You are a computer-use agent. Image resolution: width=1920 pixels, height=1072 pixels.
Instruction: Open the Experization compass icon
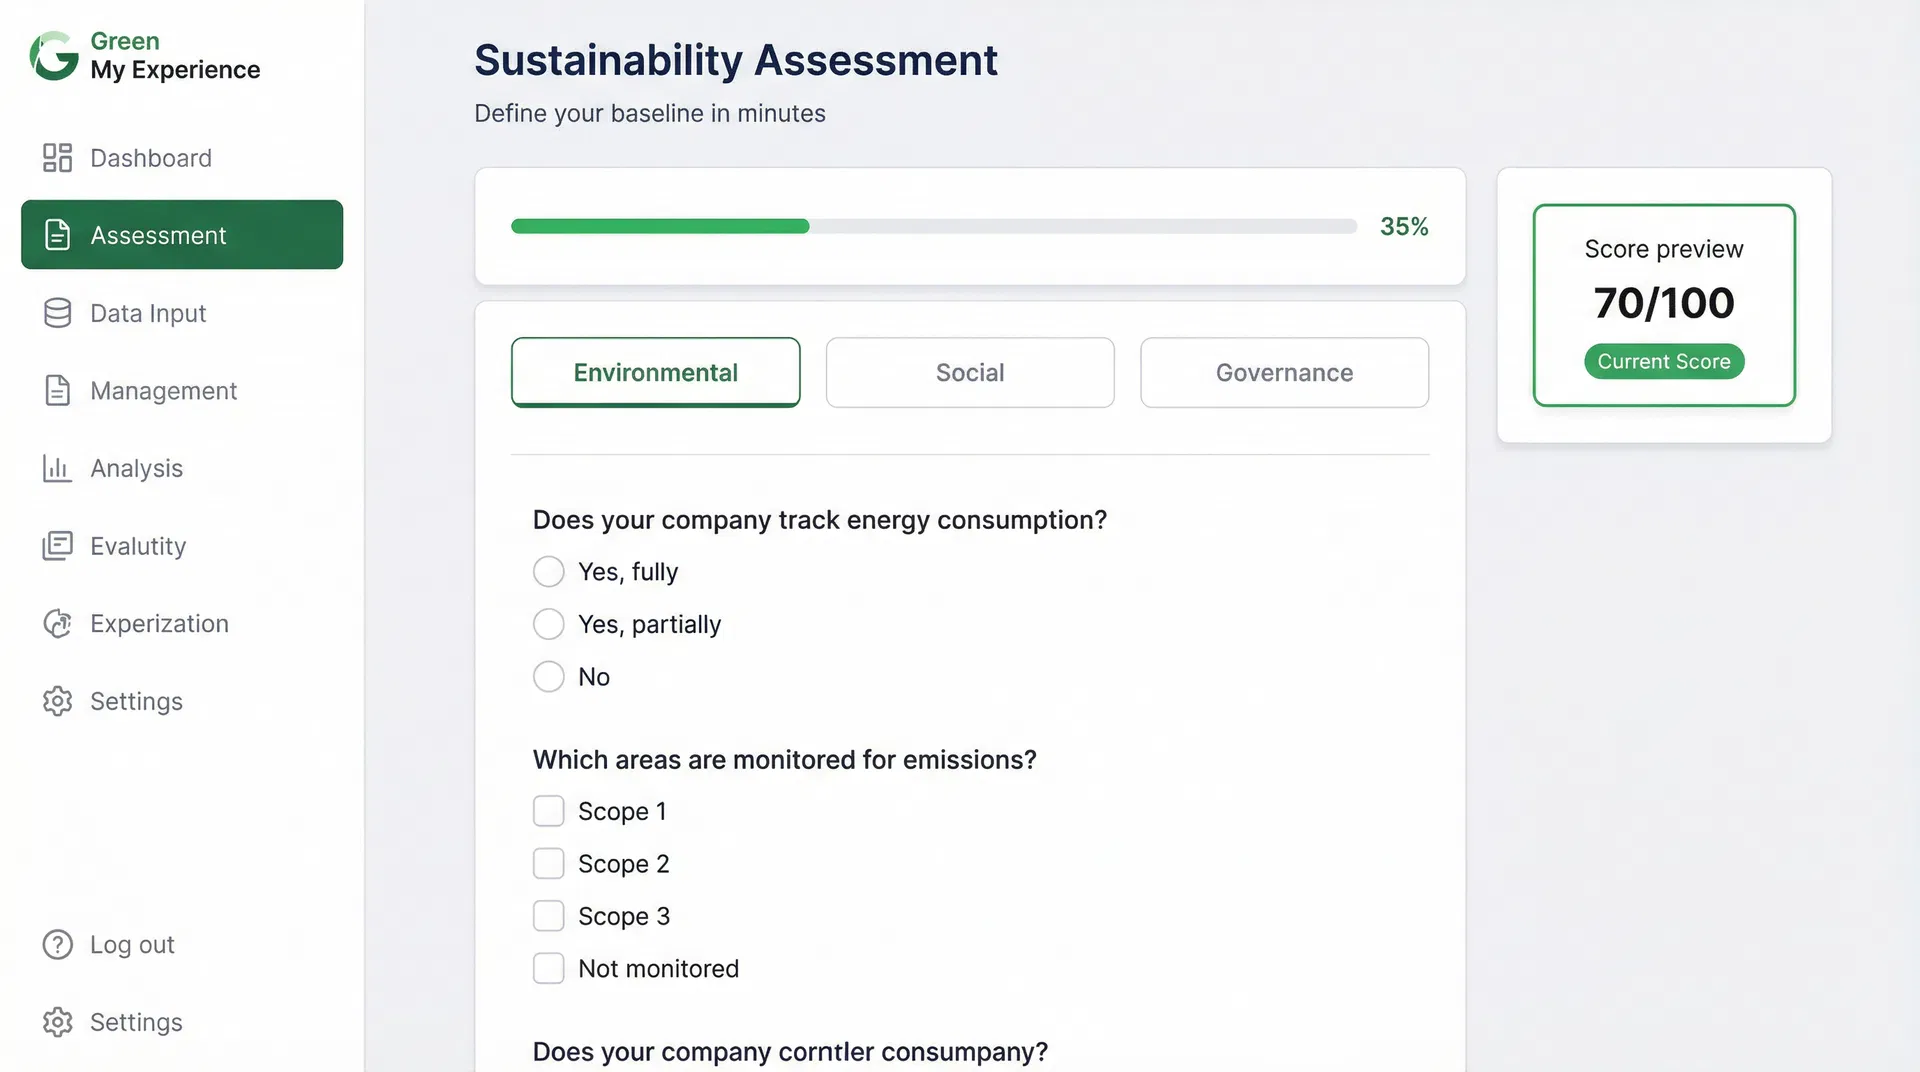[57, 623]
